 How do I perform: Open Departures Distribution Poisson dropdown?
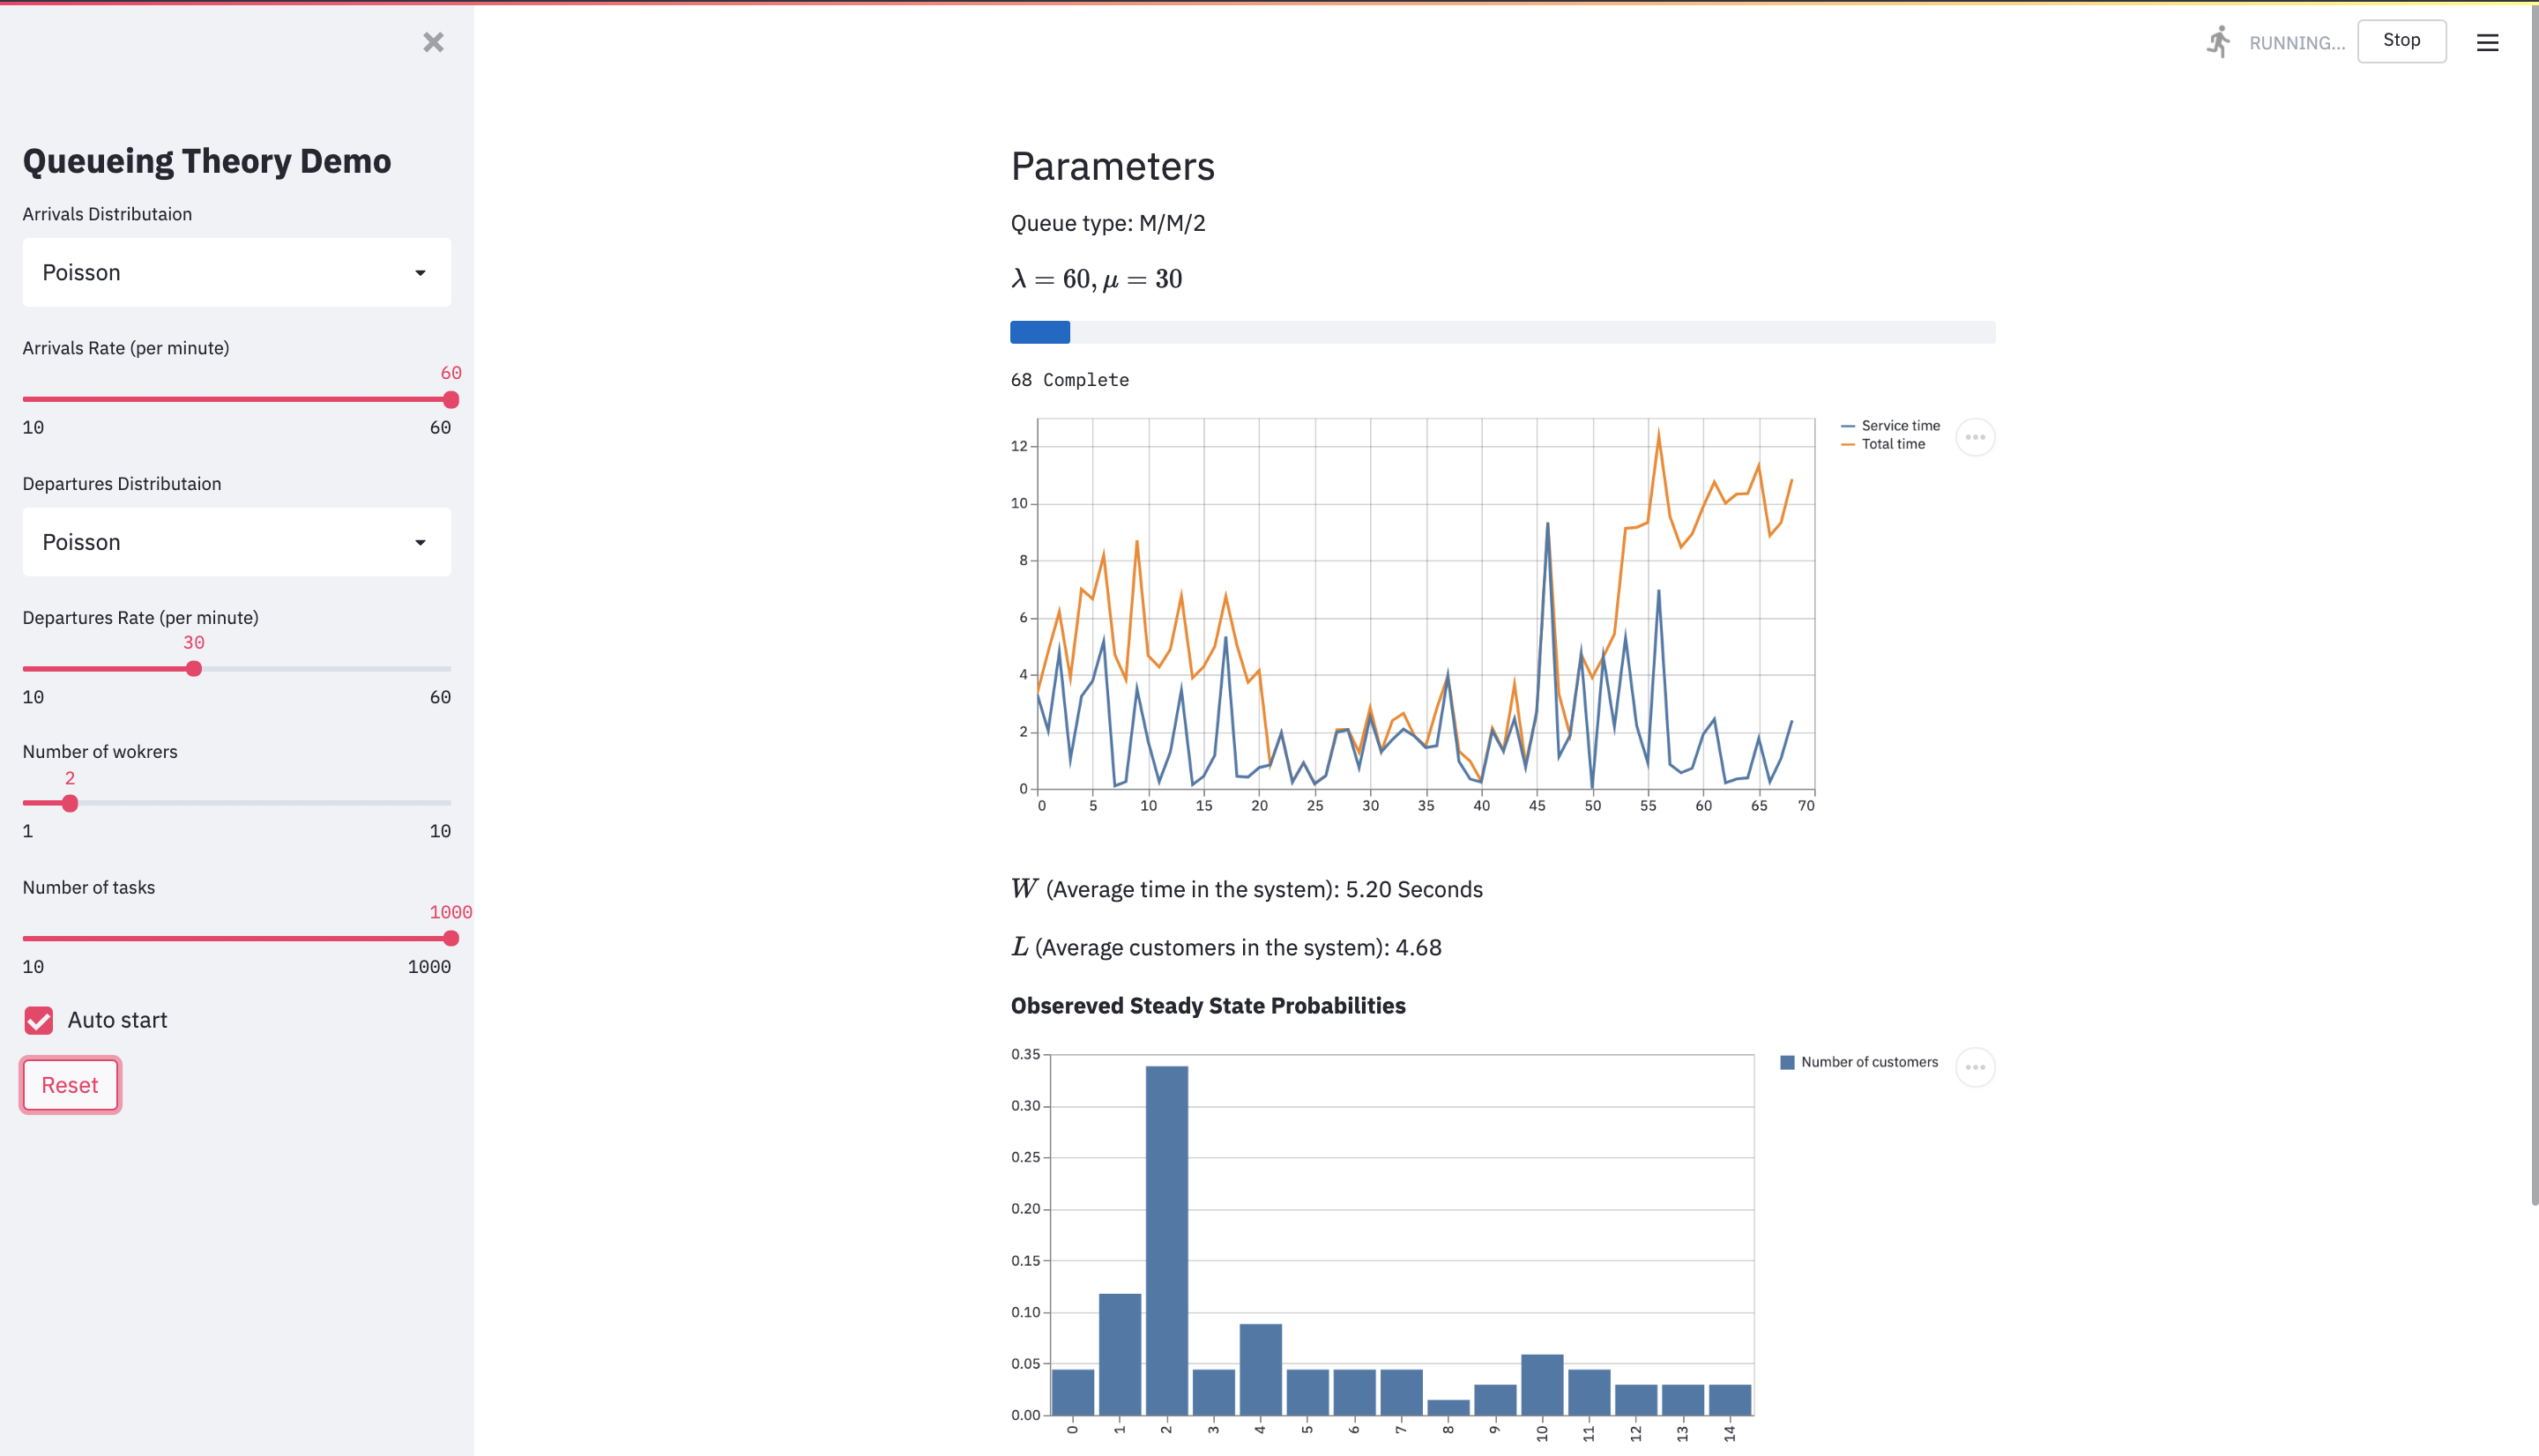tap(236, 542)
